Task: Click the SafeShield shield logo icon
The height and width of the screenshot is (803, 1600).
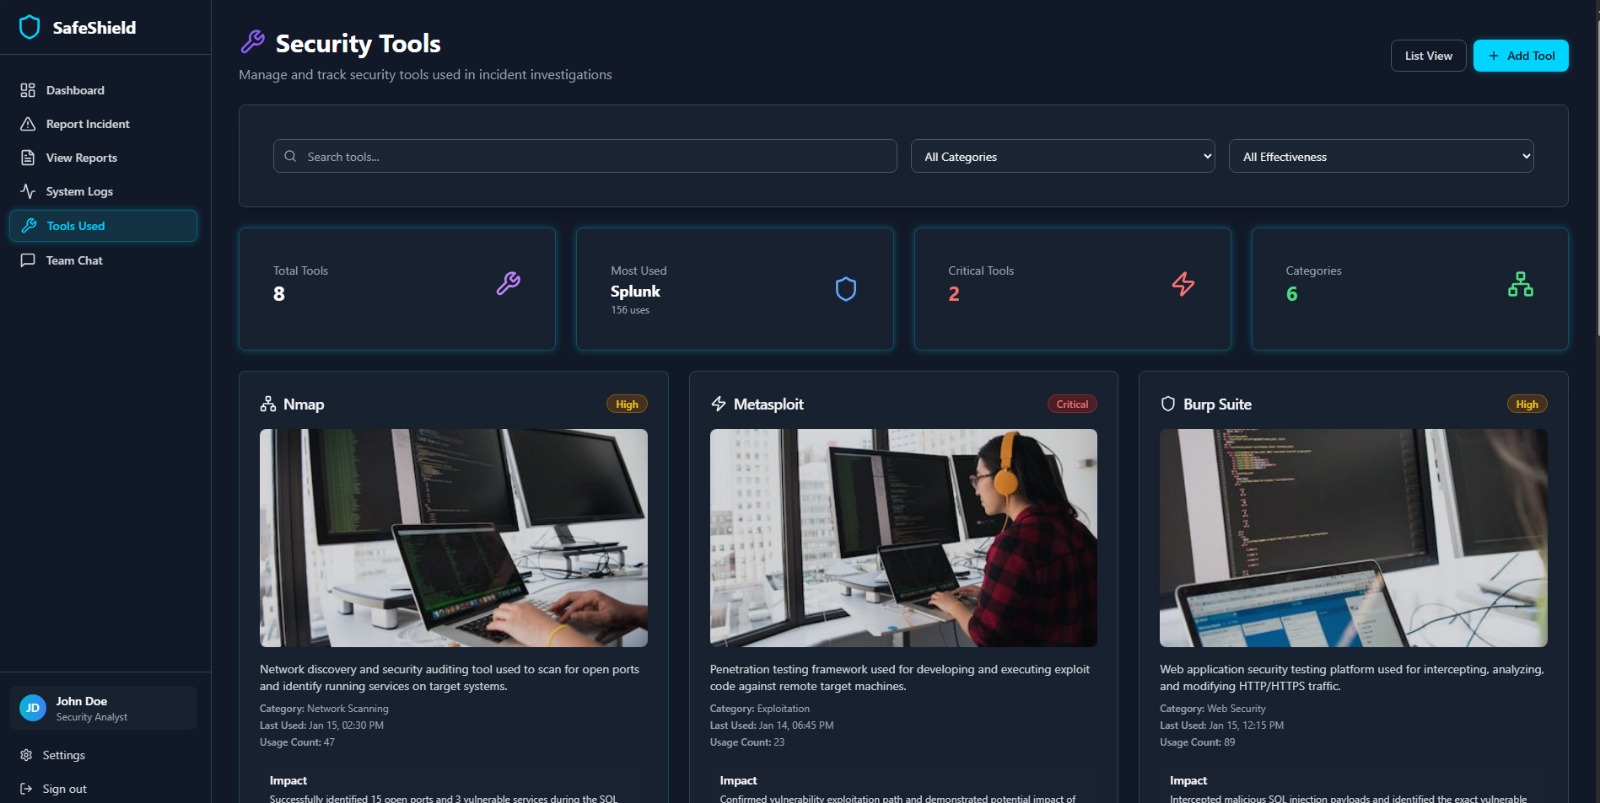Action: tap(30, 27)
